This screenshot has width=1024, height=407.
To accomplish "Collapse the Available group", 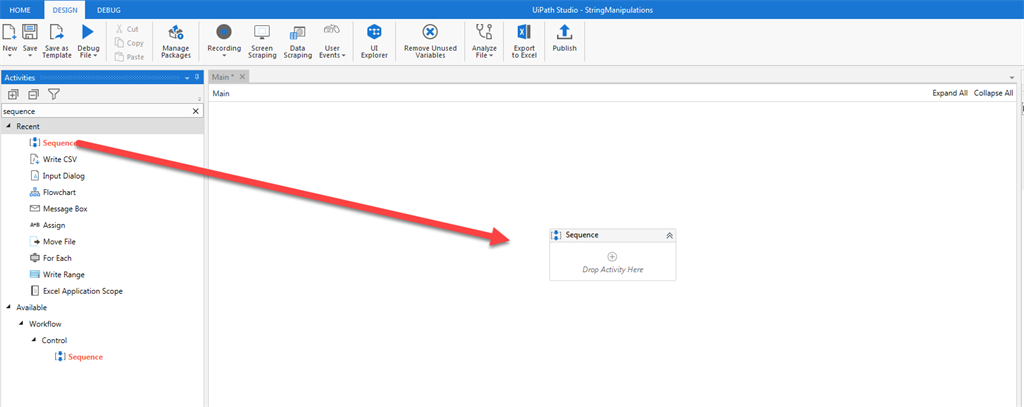I will point(8,307).
